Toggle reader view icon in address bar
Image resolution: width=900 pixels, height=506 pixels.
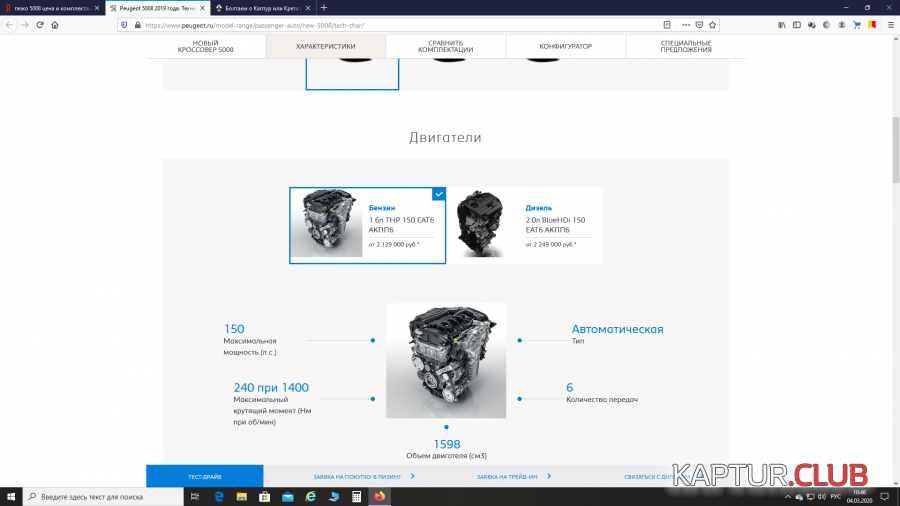coord(667,25)
